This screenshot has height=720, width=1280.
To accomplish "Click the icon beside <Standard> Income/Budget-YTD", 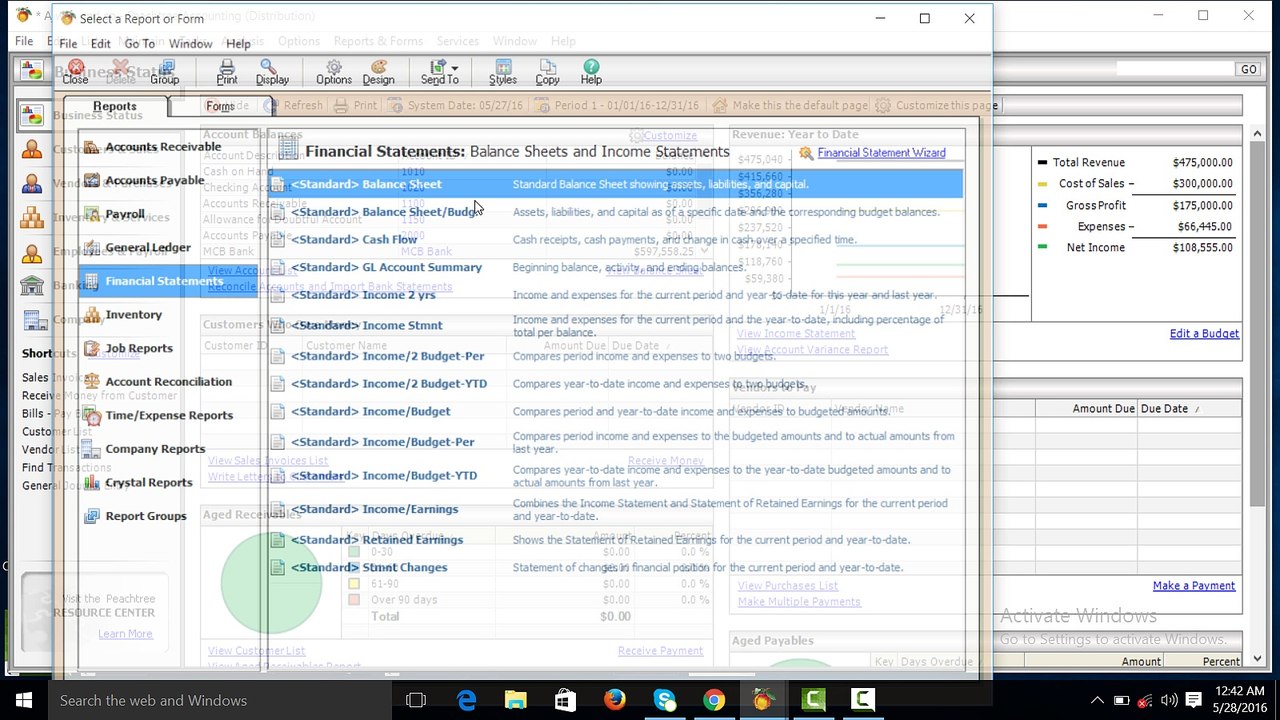I will pos(277,476).
